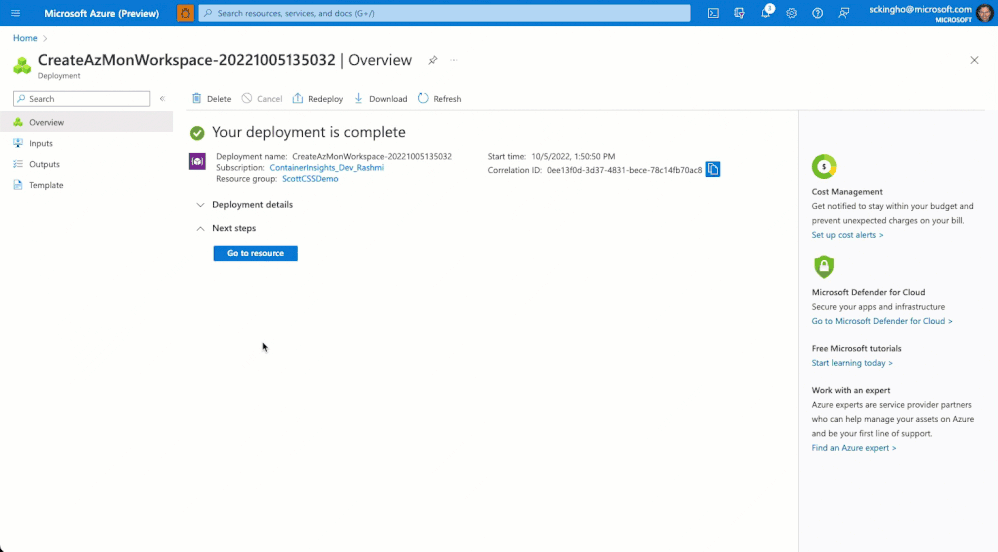Image resolution: width=998 pixels, height=552 pixels.
Task: Click the orange preview bug icon
Action: [x=185, y=13]
